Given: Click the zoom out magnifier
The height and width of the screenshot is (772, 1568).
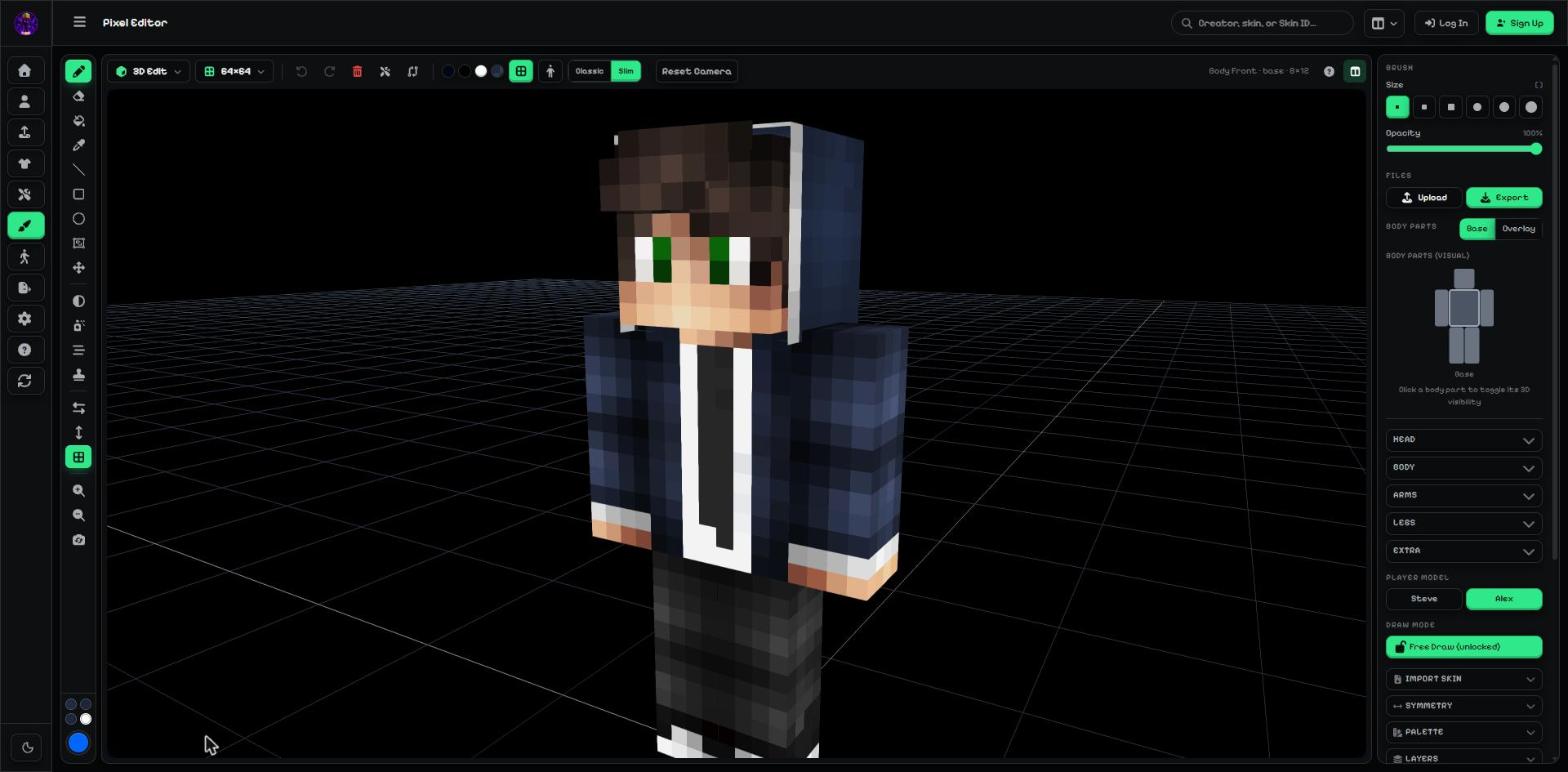Looking at the screenshot, I should 78,515.
